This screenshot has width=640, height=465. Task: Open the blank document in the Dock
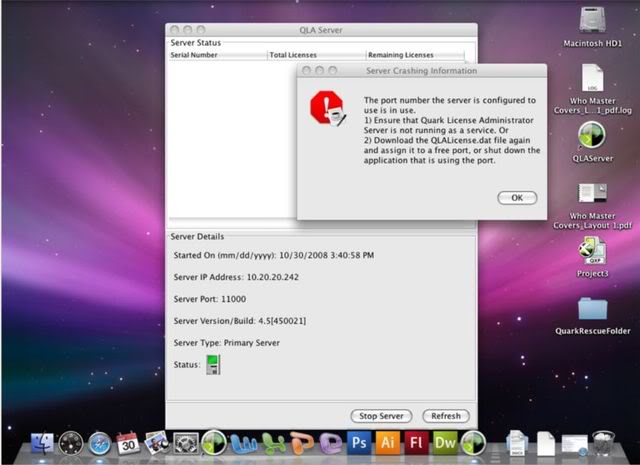pos(546,444)
